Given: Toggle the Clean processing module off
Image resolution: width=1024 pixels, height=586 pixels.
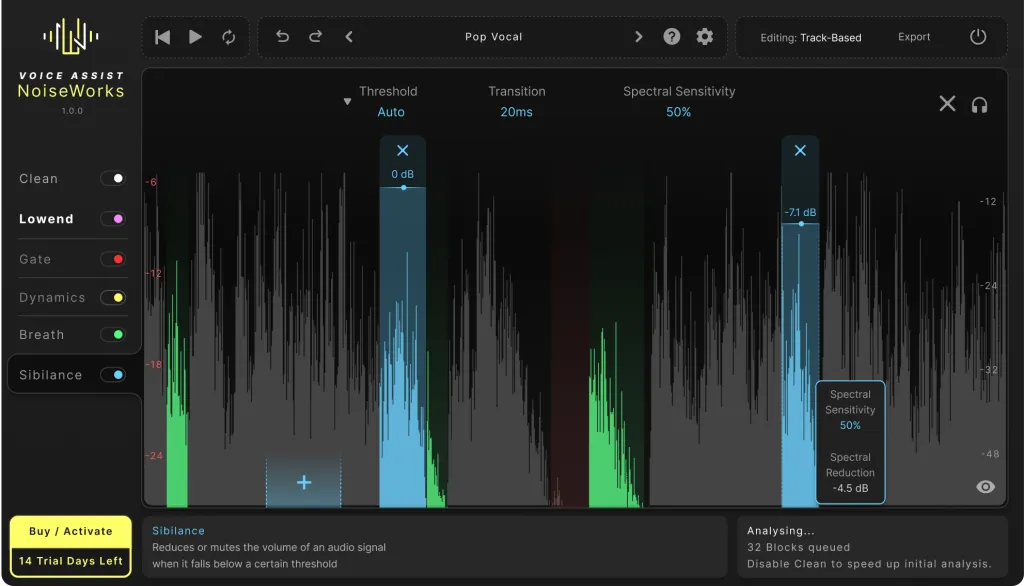Looking at the screenshot, I should (x=115, y=178).
